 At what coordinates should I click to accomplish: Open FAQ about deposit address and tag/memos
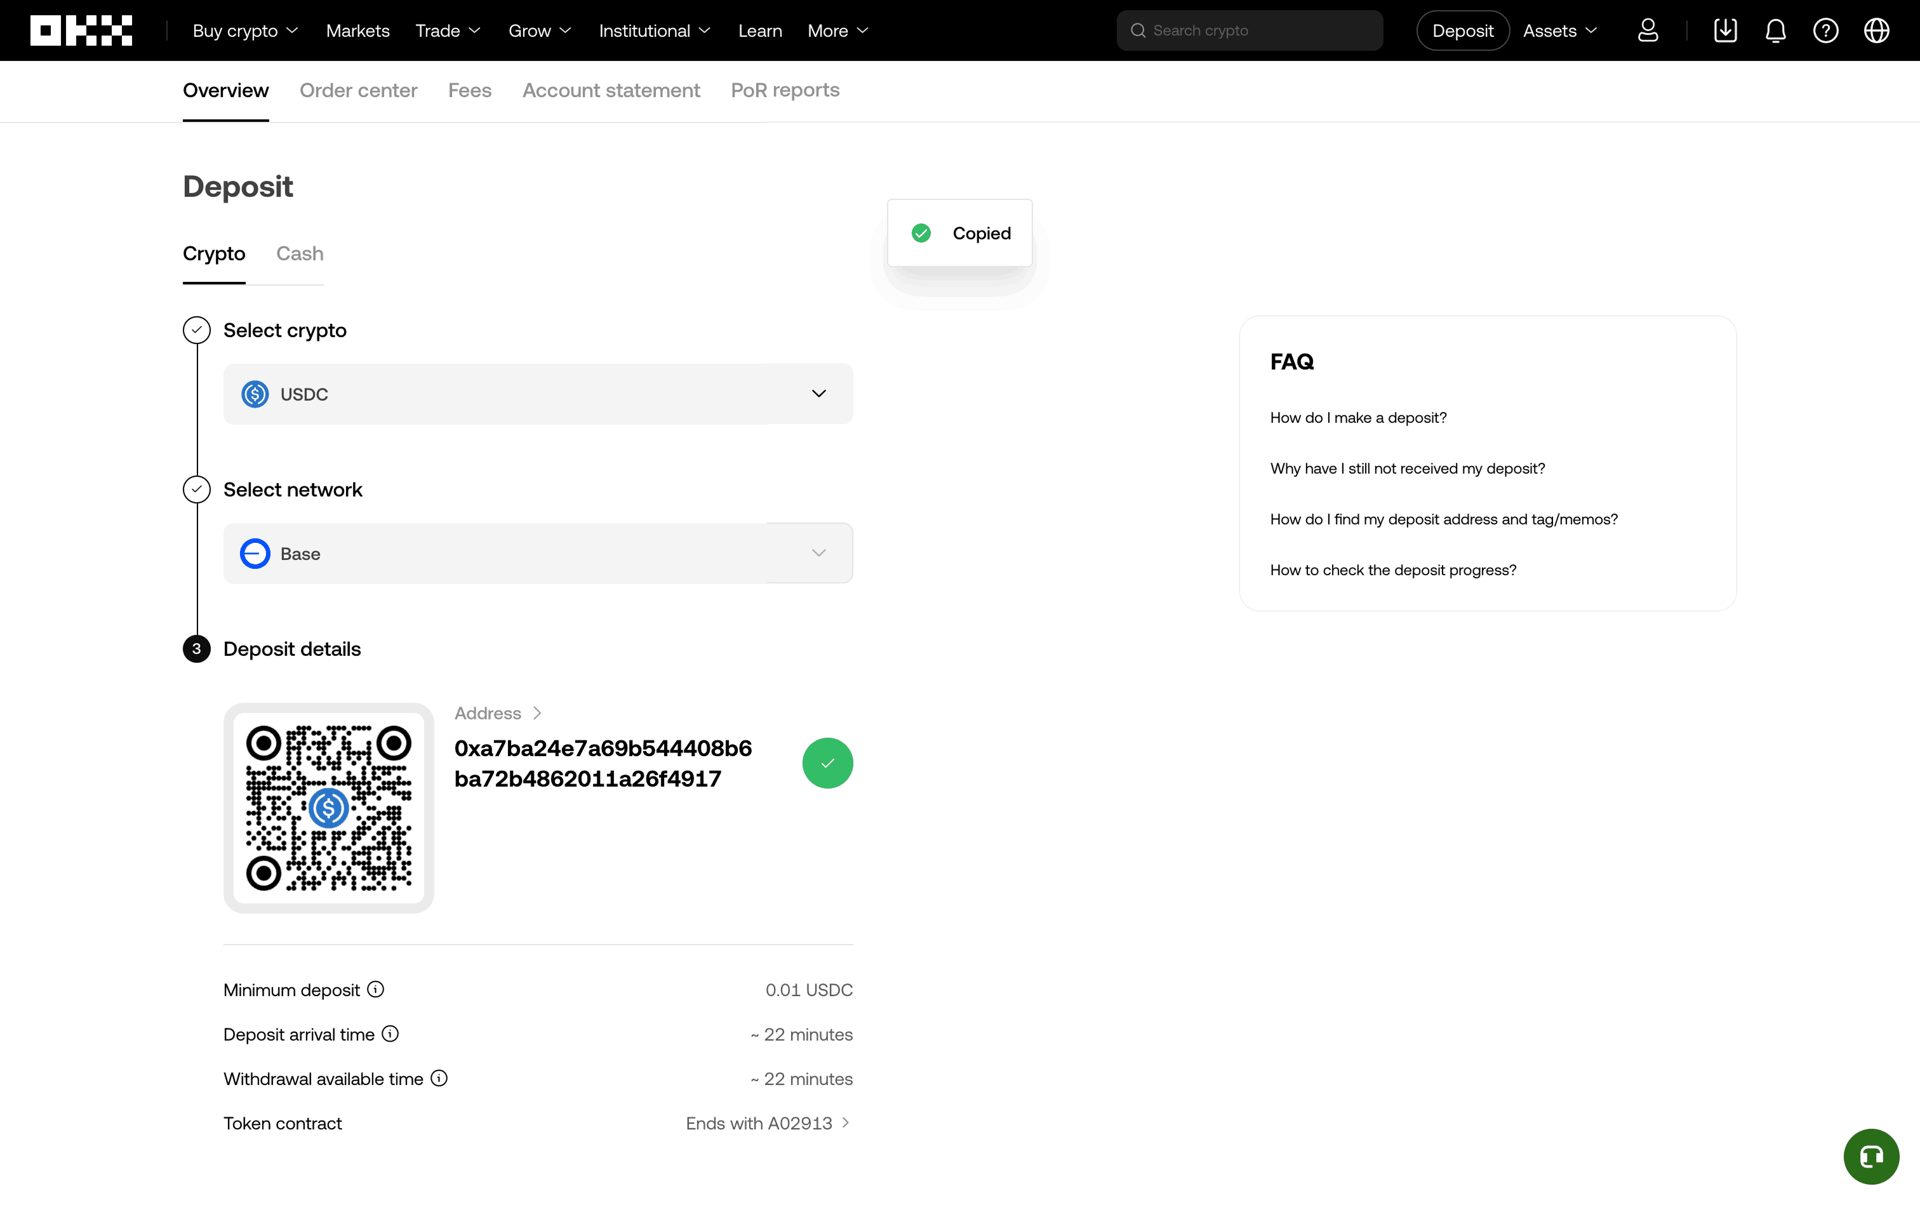(x=1443, y=519)
